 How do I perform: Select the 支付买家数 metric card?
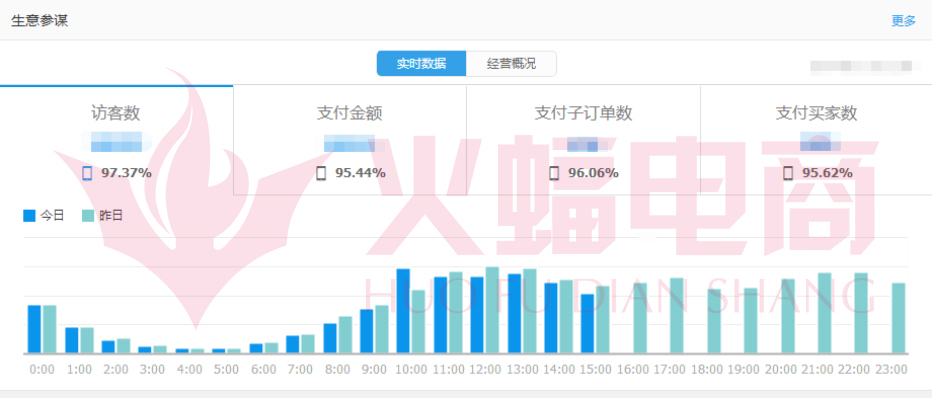pos(816,140)
